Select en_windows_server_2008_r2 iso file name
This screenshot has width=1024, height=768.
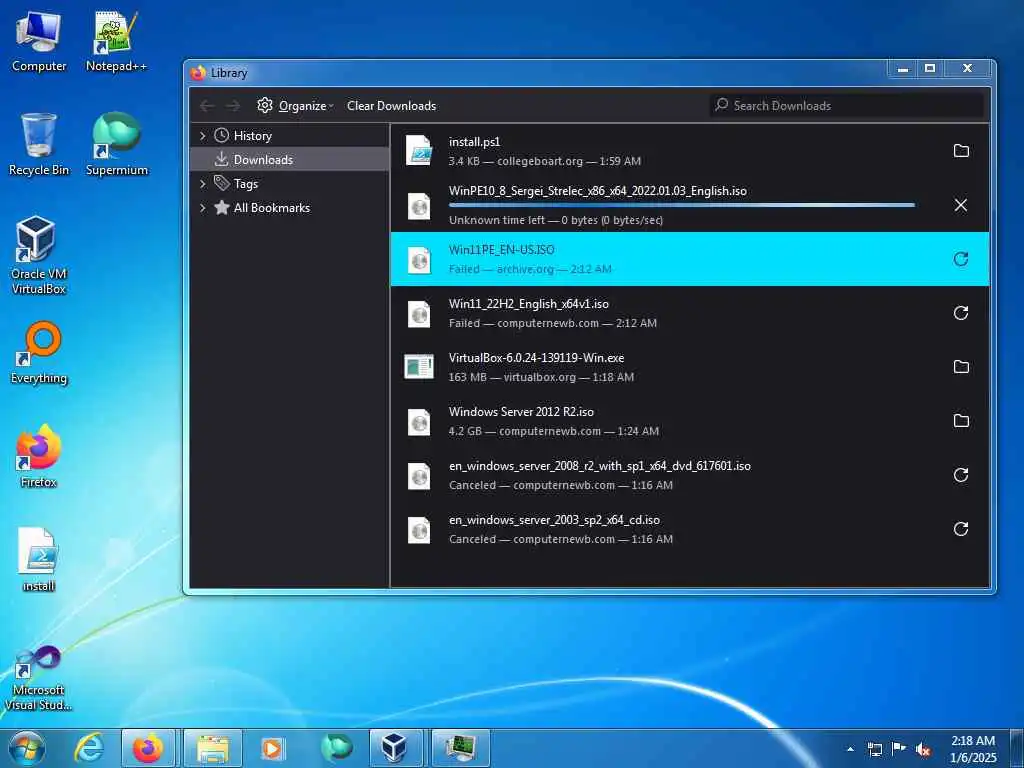point(600,466)
